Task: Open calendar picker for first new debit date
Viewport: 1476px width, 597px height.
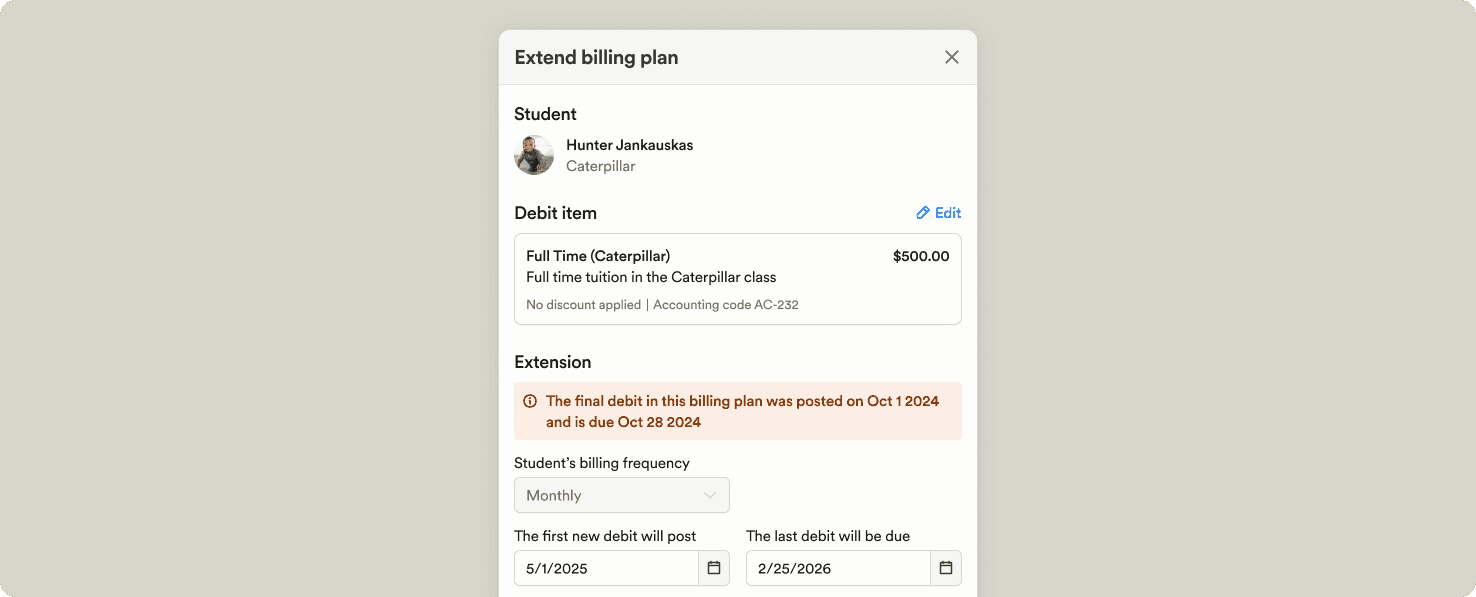Action: (x=714, y=568)
